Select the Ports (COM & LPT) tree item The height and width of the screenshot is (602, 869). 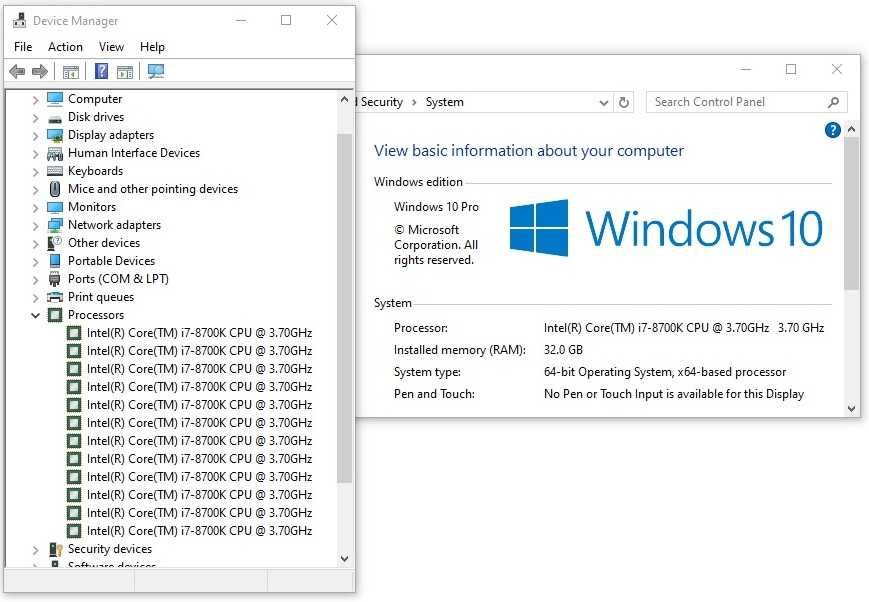[118, 279]
